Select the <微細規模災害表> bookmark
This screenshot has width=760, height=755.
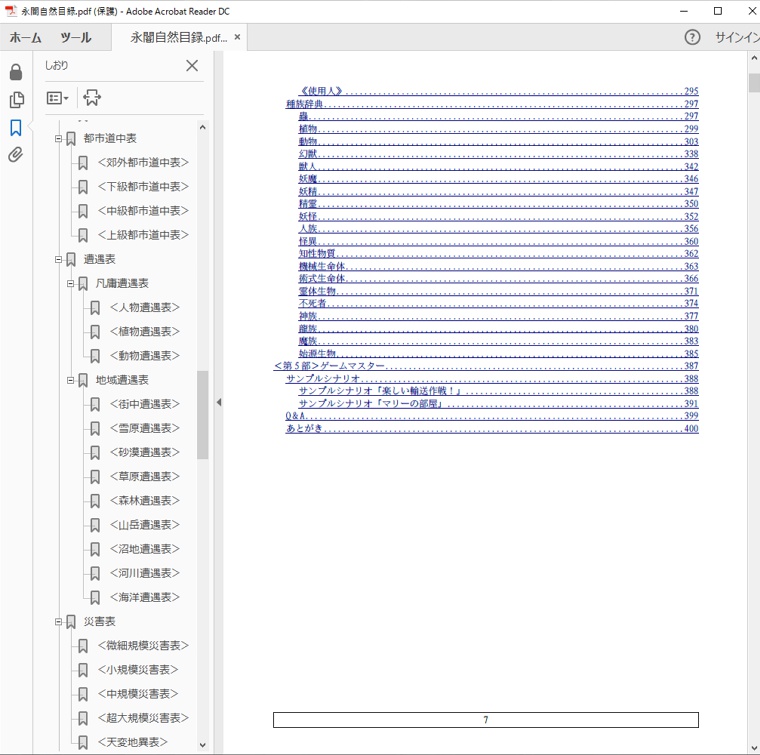click(143, 645)
